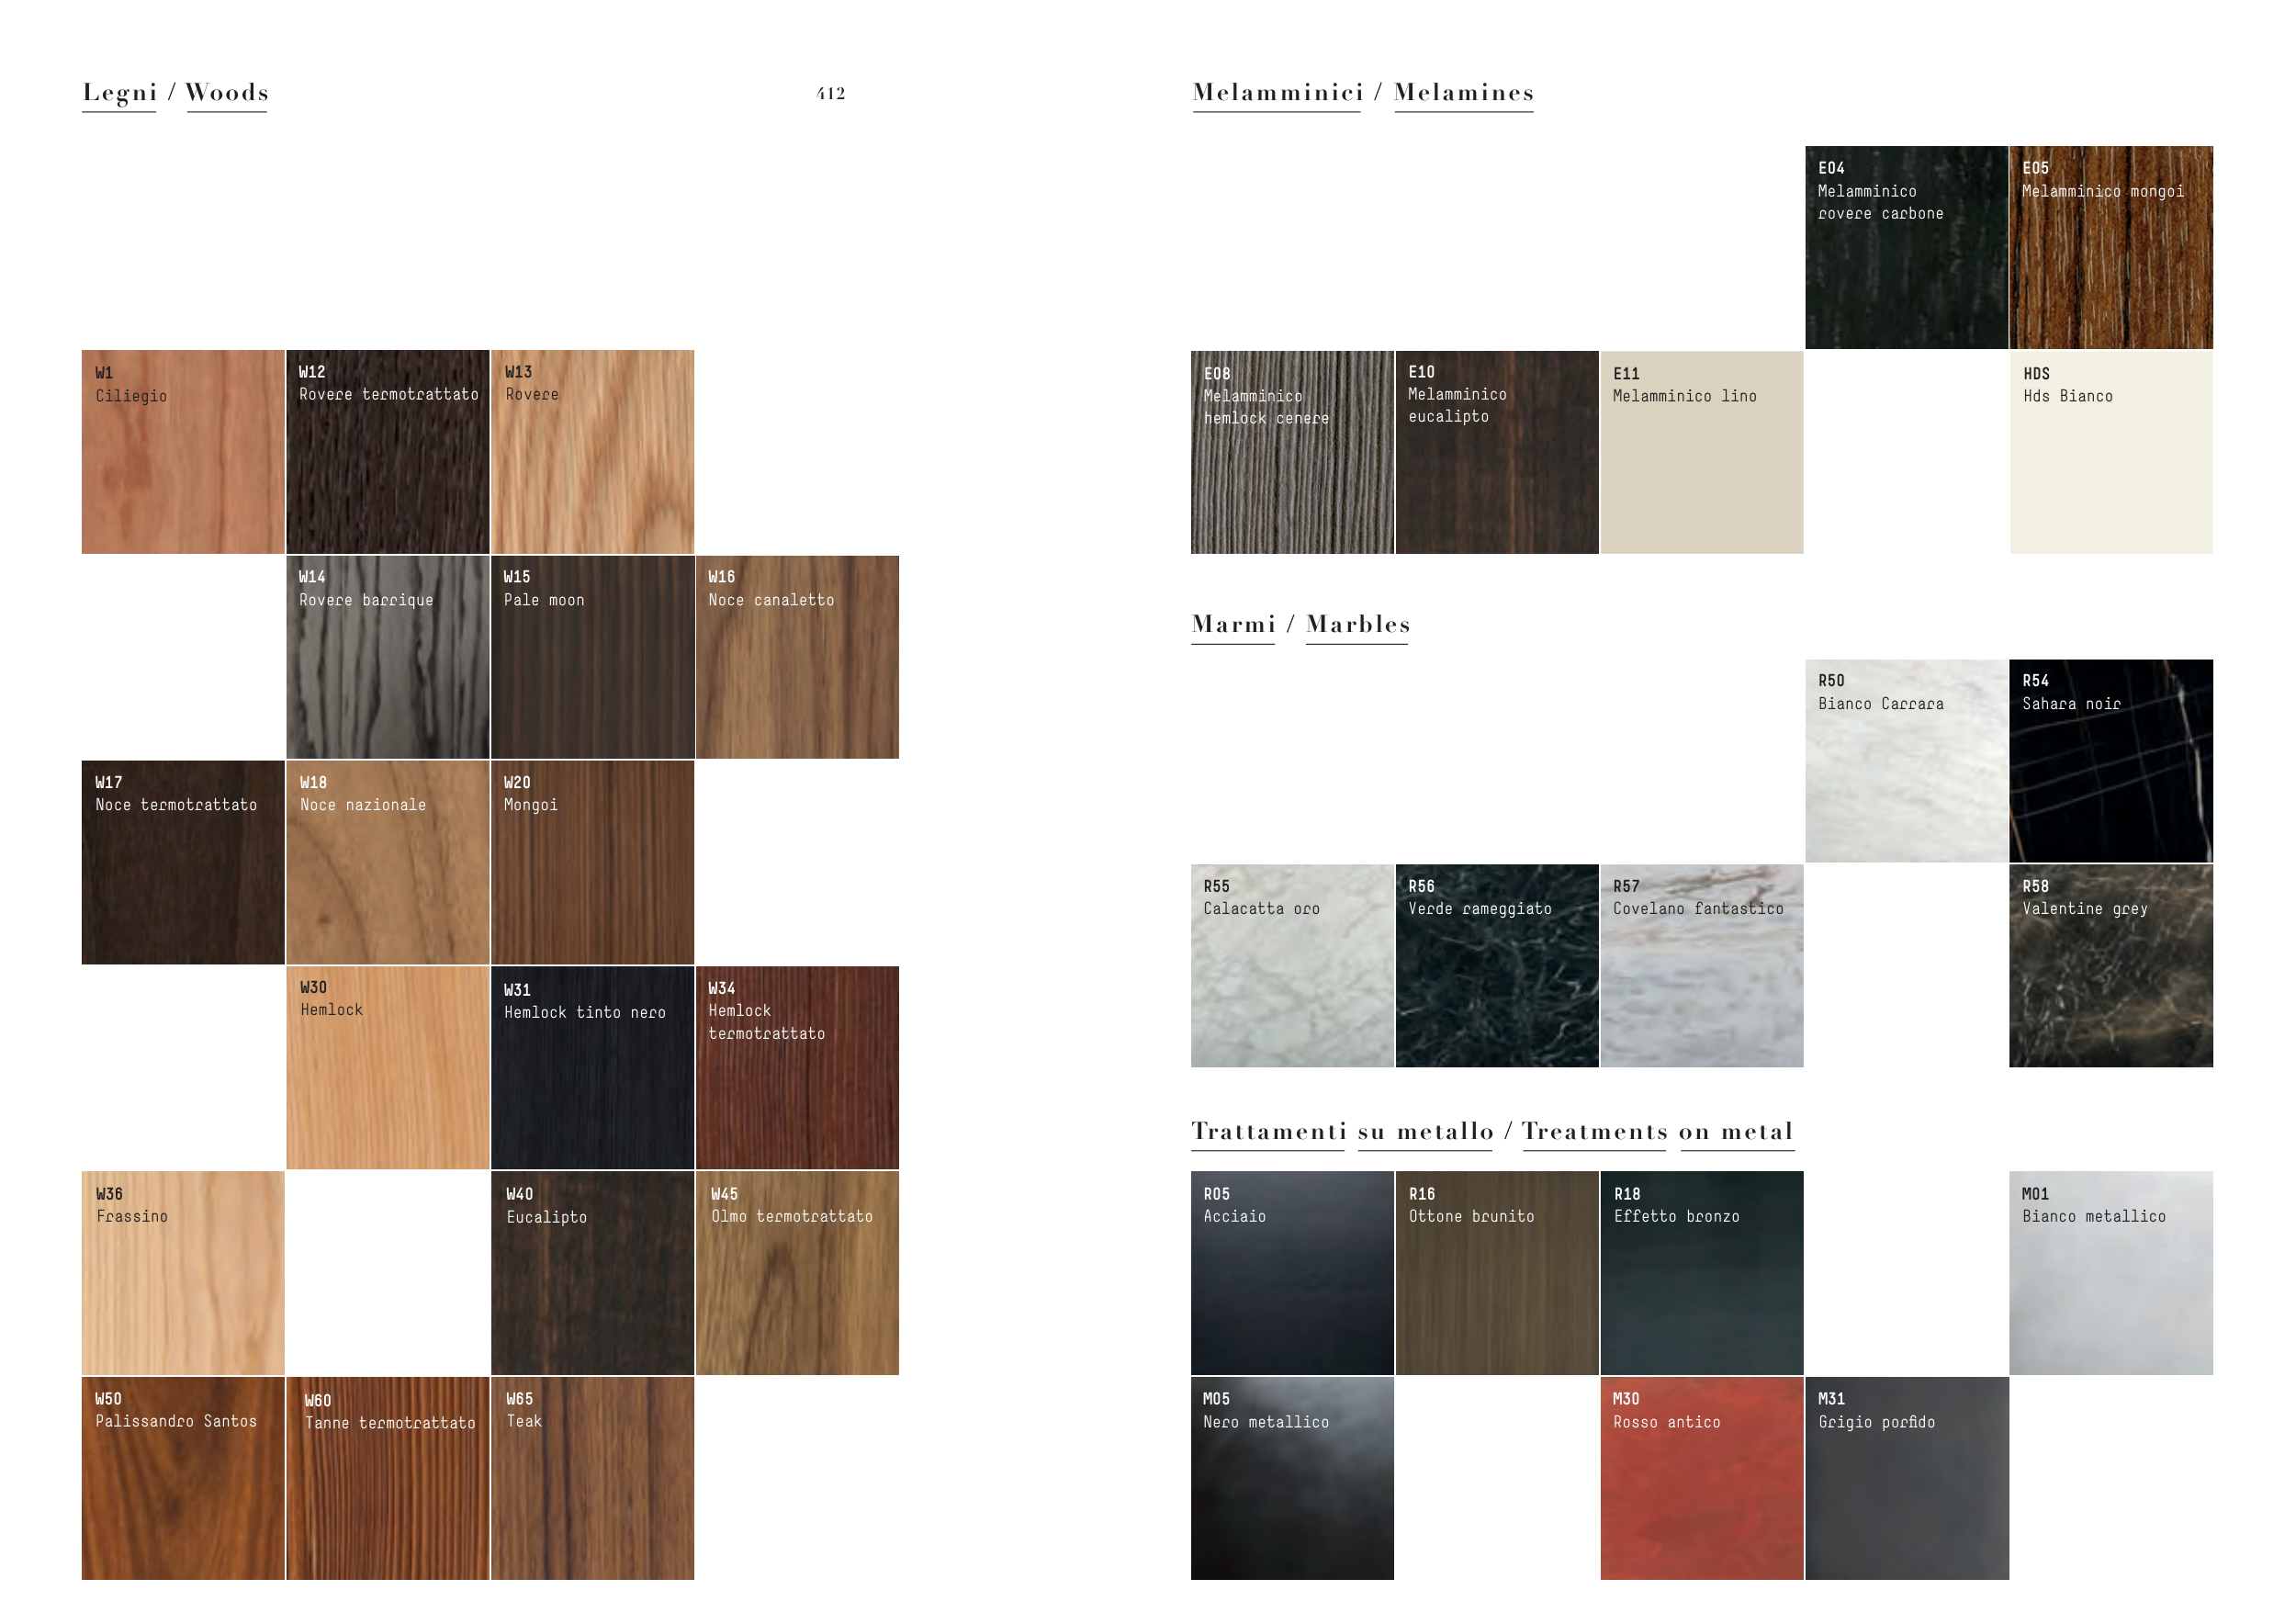Choose the M30 Rosso antico finish
The height and width of the screenshot is (1624, 2296).
pyautogui.click(x=1701, y=1478)
